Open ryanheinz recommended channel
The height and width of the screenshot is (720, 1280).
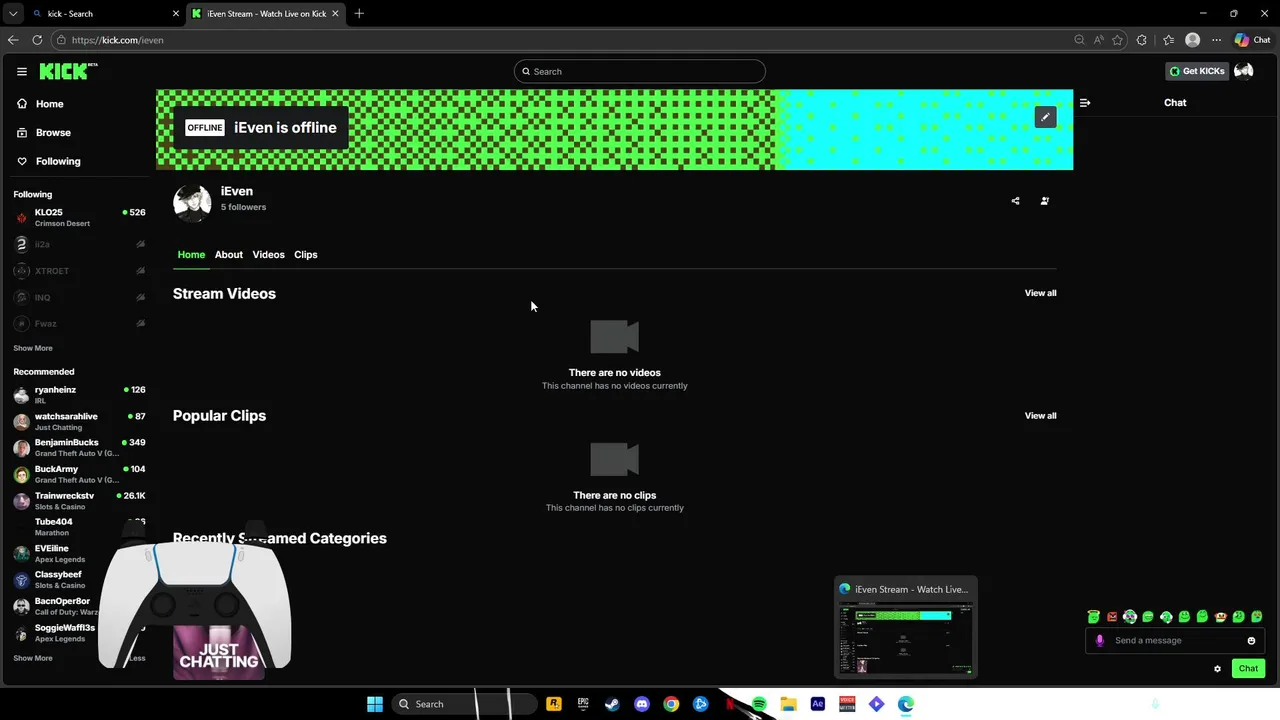click(80, 394)
